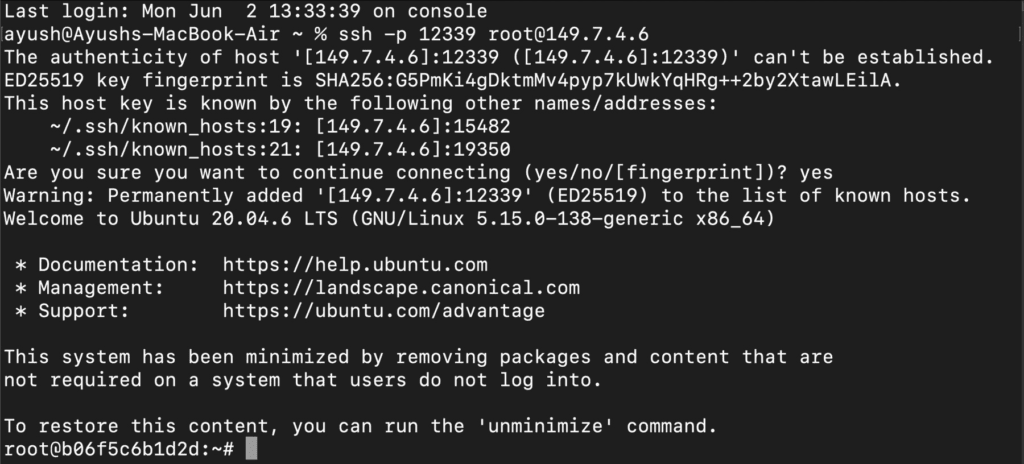Click the [149.7.4.6]:19350 address
The height and width of the screenshot is (464, 1024).
(413, 150)
